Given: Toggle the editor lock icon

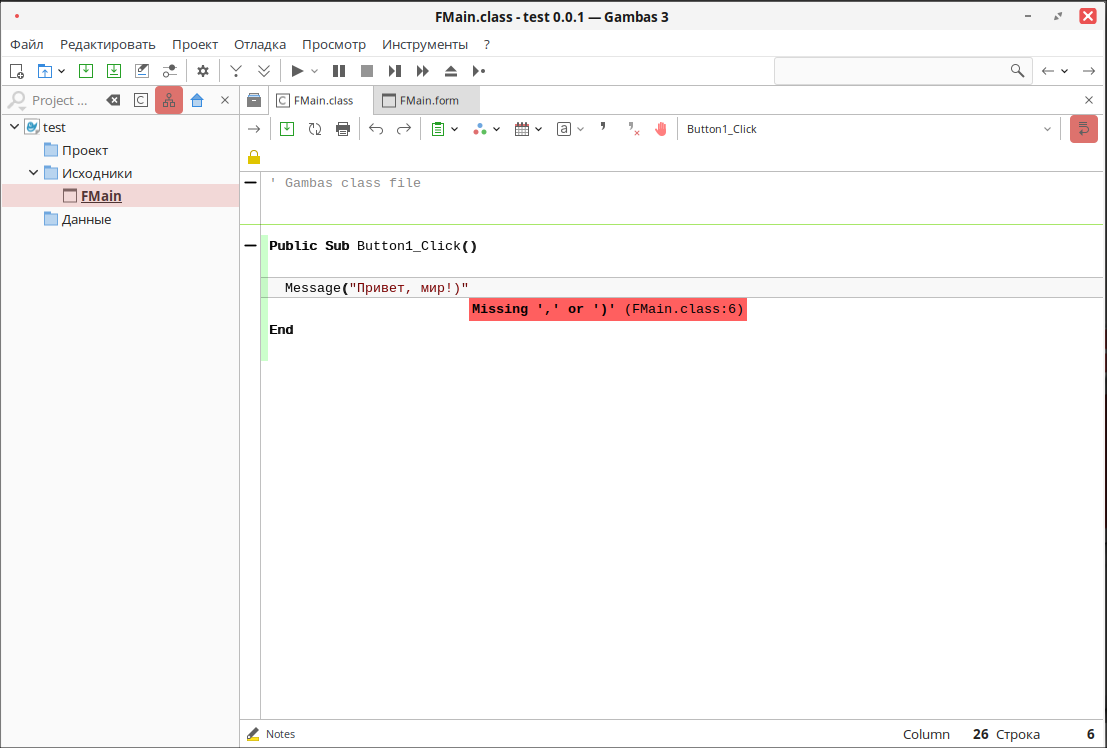Looking at the screenshot, I should pyautogui.click(x=253, y=157).
